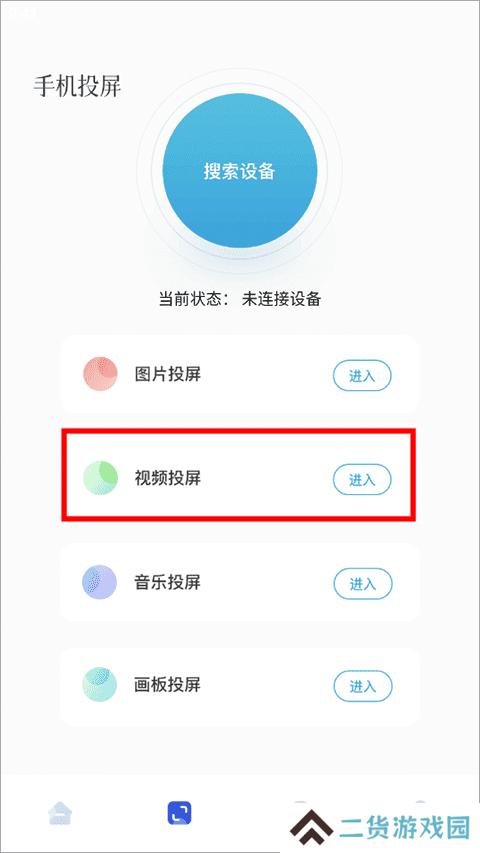The width and height of the screenshot is (480, 853).
Task: Click the 二货游戏园 chevron logo icon
Action: (311, 827)
